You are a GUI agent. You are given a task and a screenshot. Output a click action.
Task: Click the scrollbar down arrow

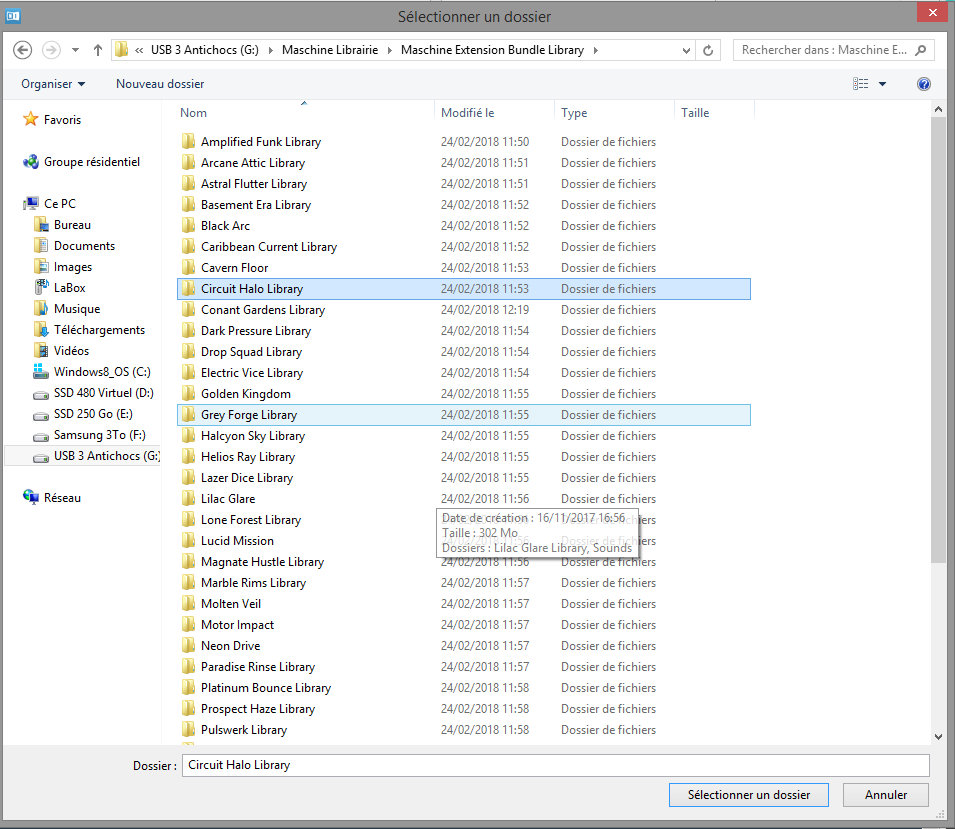938,736
